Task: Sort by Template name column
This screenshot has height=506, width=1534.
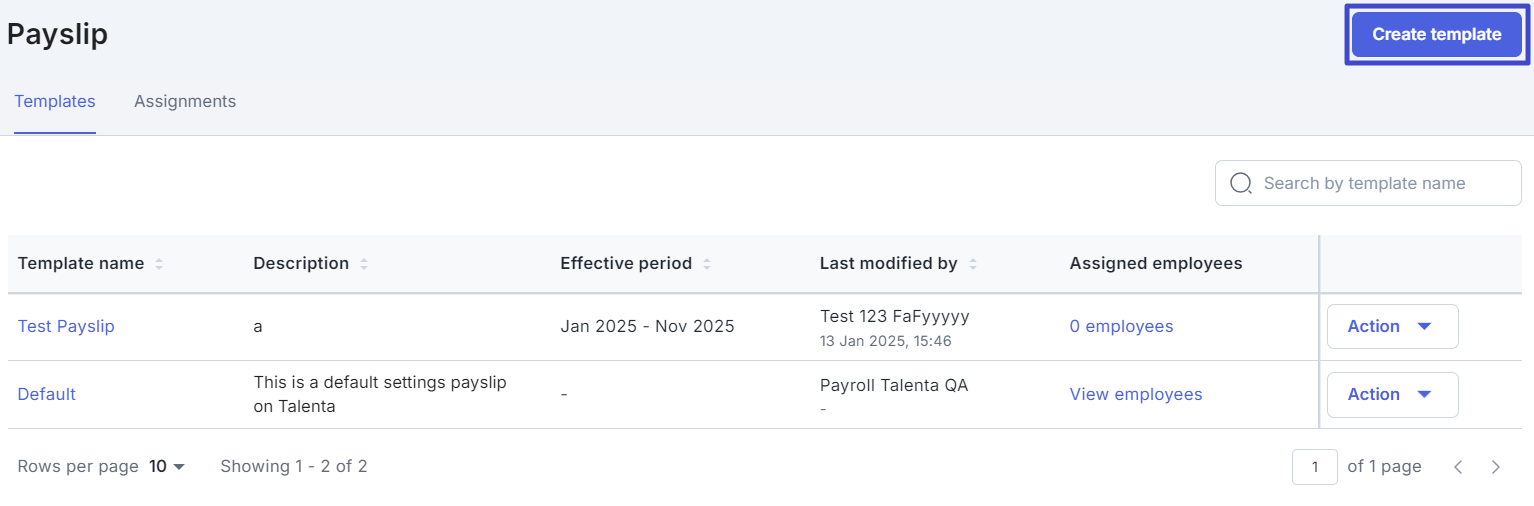Action: click(159, 264)
